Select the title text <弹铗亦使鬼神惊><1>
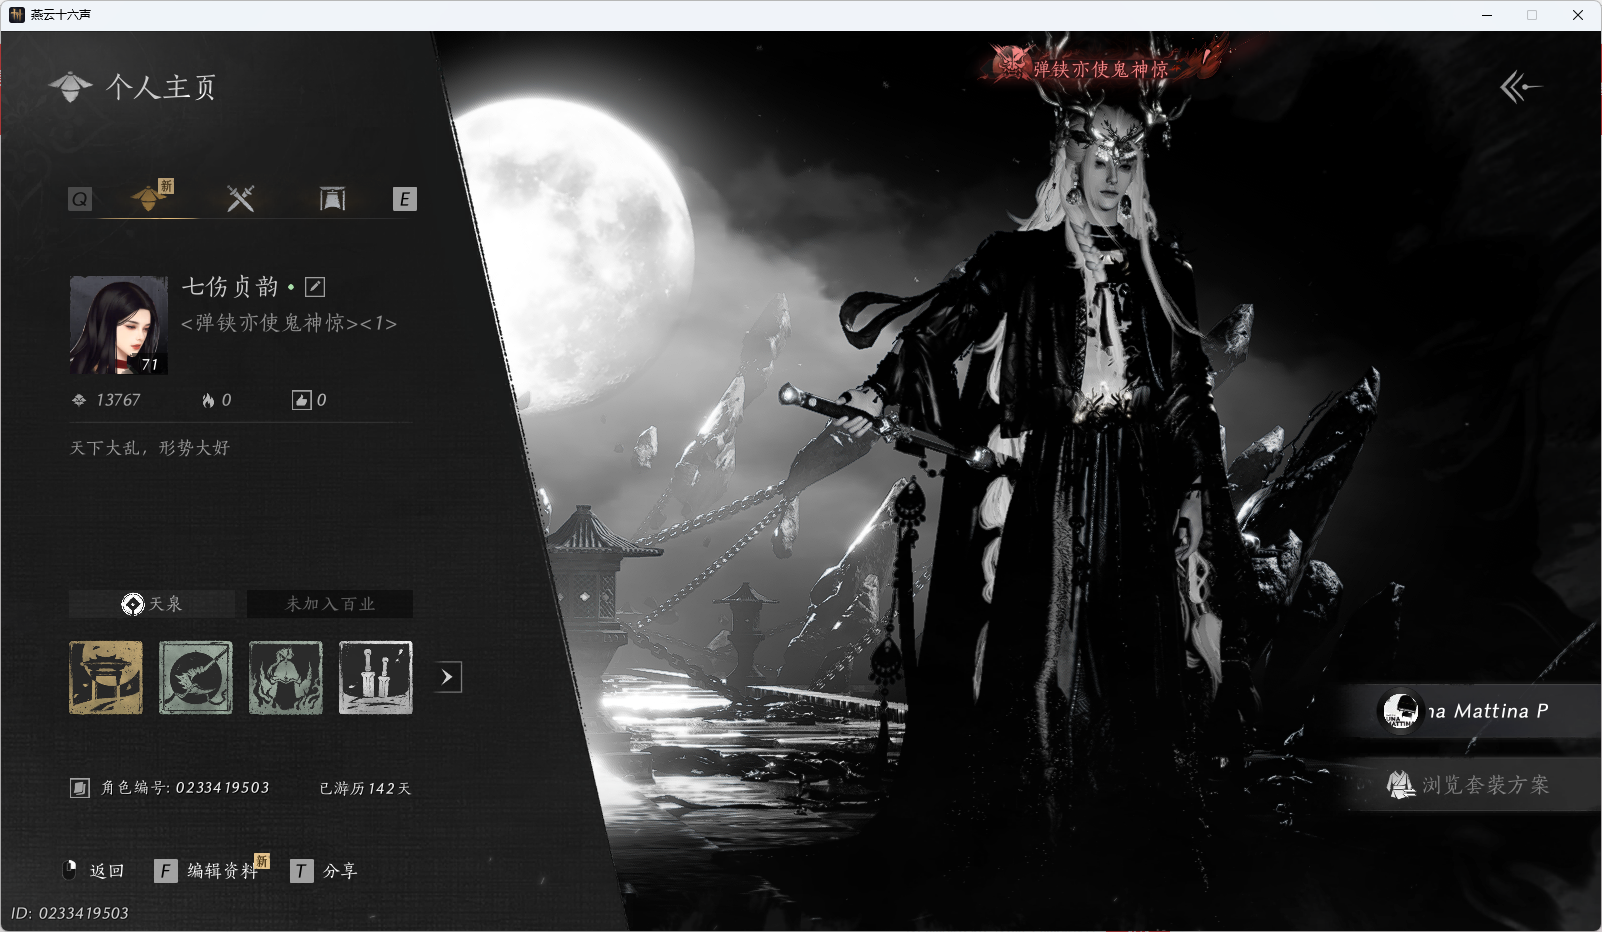The image size is (1602, 932). pos(289,323)
